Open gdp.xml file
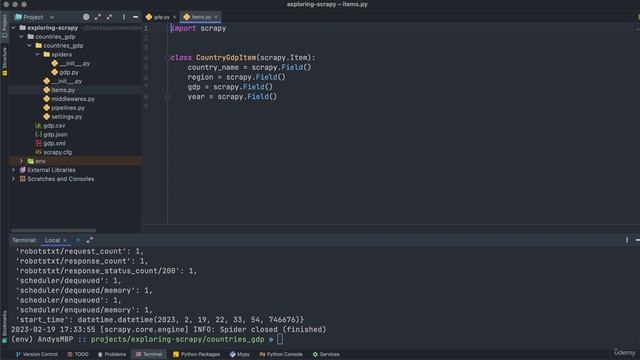 click(54, 143)
